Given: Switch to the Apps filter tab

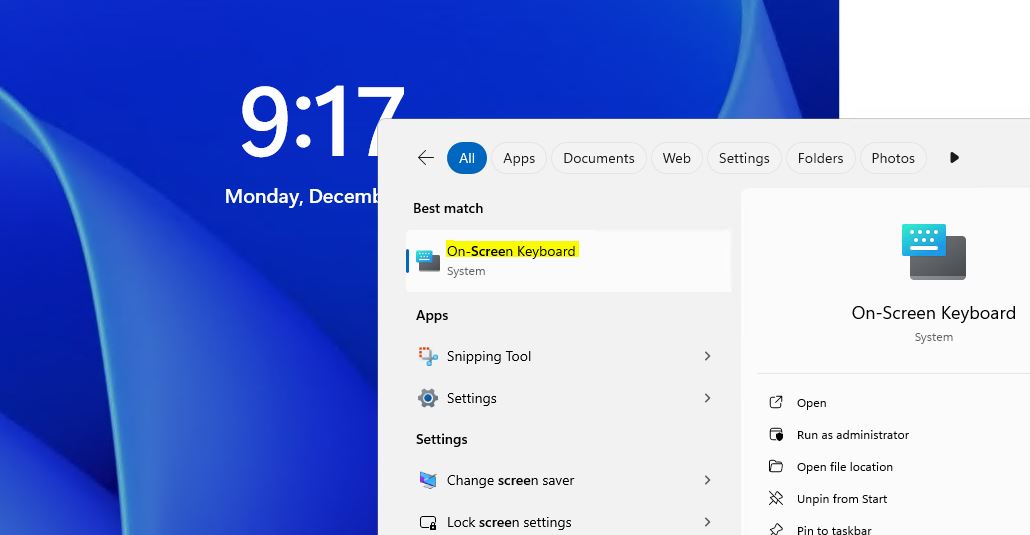Looking at the screenshot, I should tap(519, 158).
